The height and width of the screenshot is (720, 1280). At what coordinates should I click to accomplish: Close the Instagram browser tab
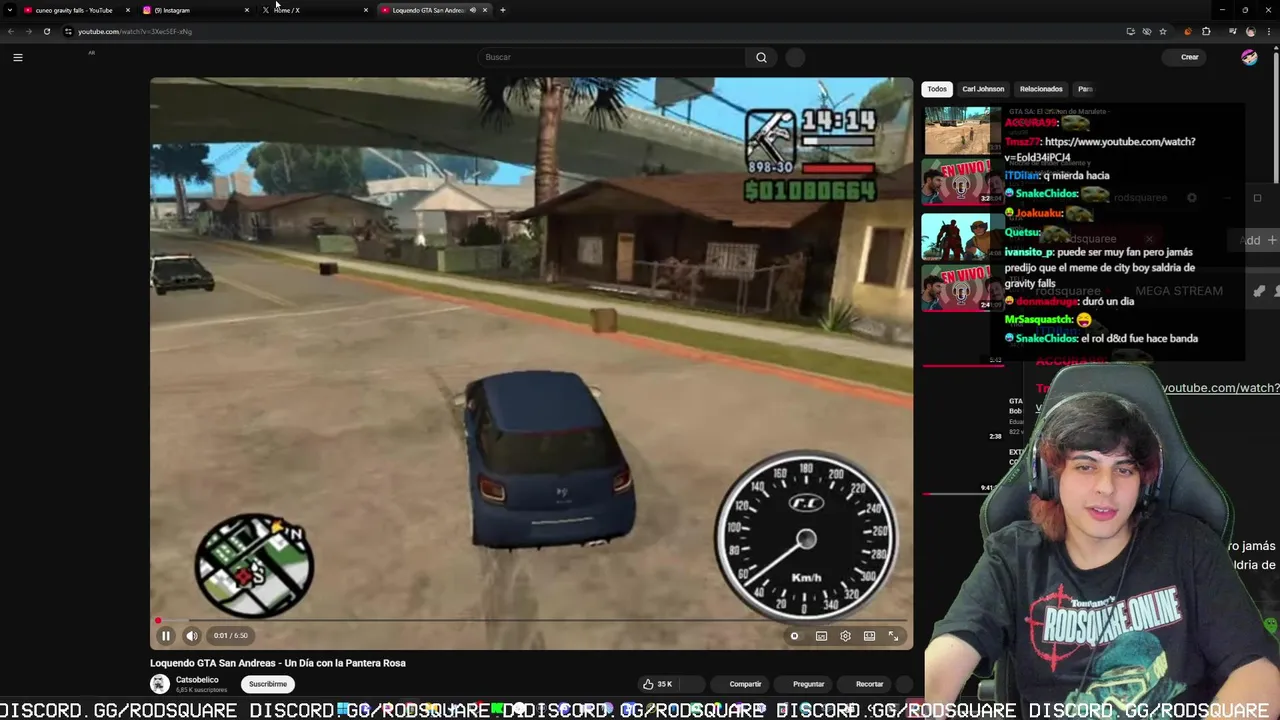coord(246,10)
